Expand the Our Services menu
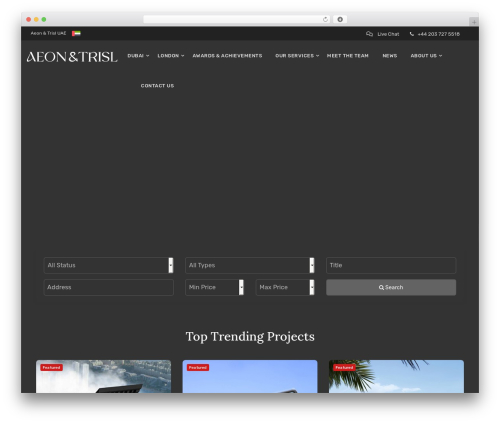 (297, 56)
